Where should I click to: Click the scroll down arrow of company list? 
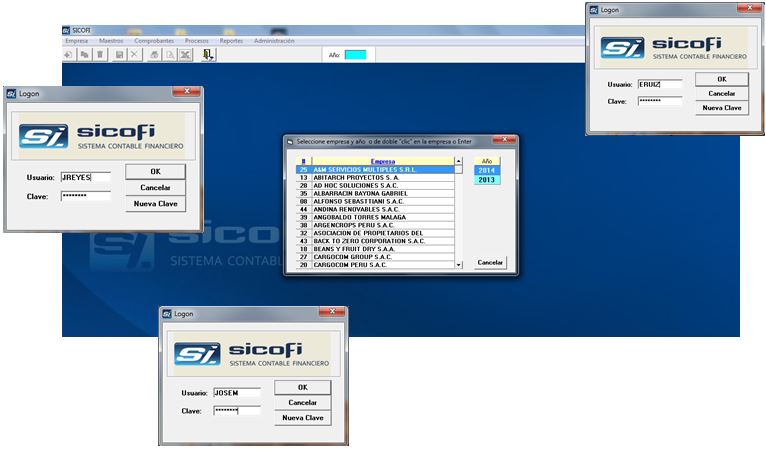[459, 265]
